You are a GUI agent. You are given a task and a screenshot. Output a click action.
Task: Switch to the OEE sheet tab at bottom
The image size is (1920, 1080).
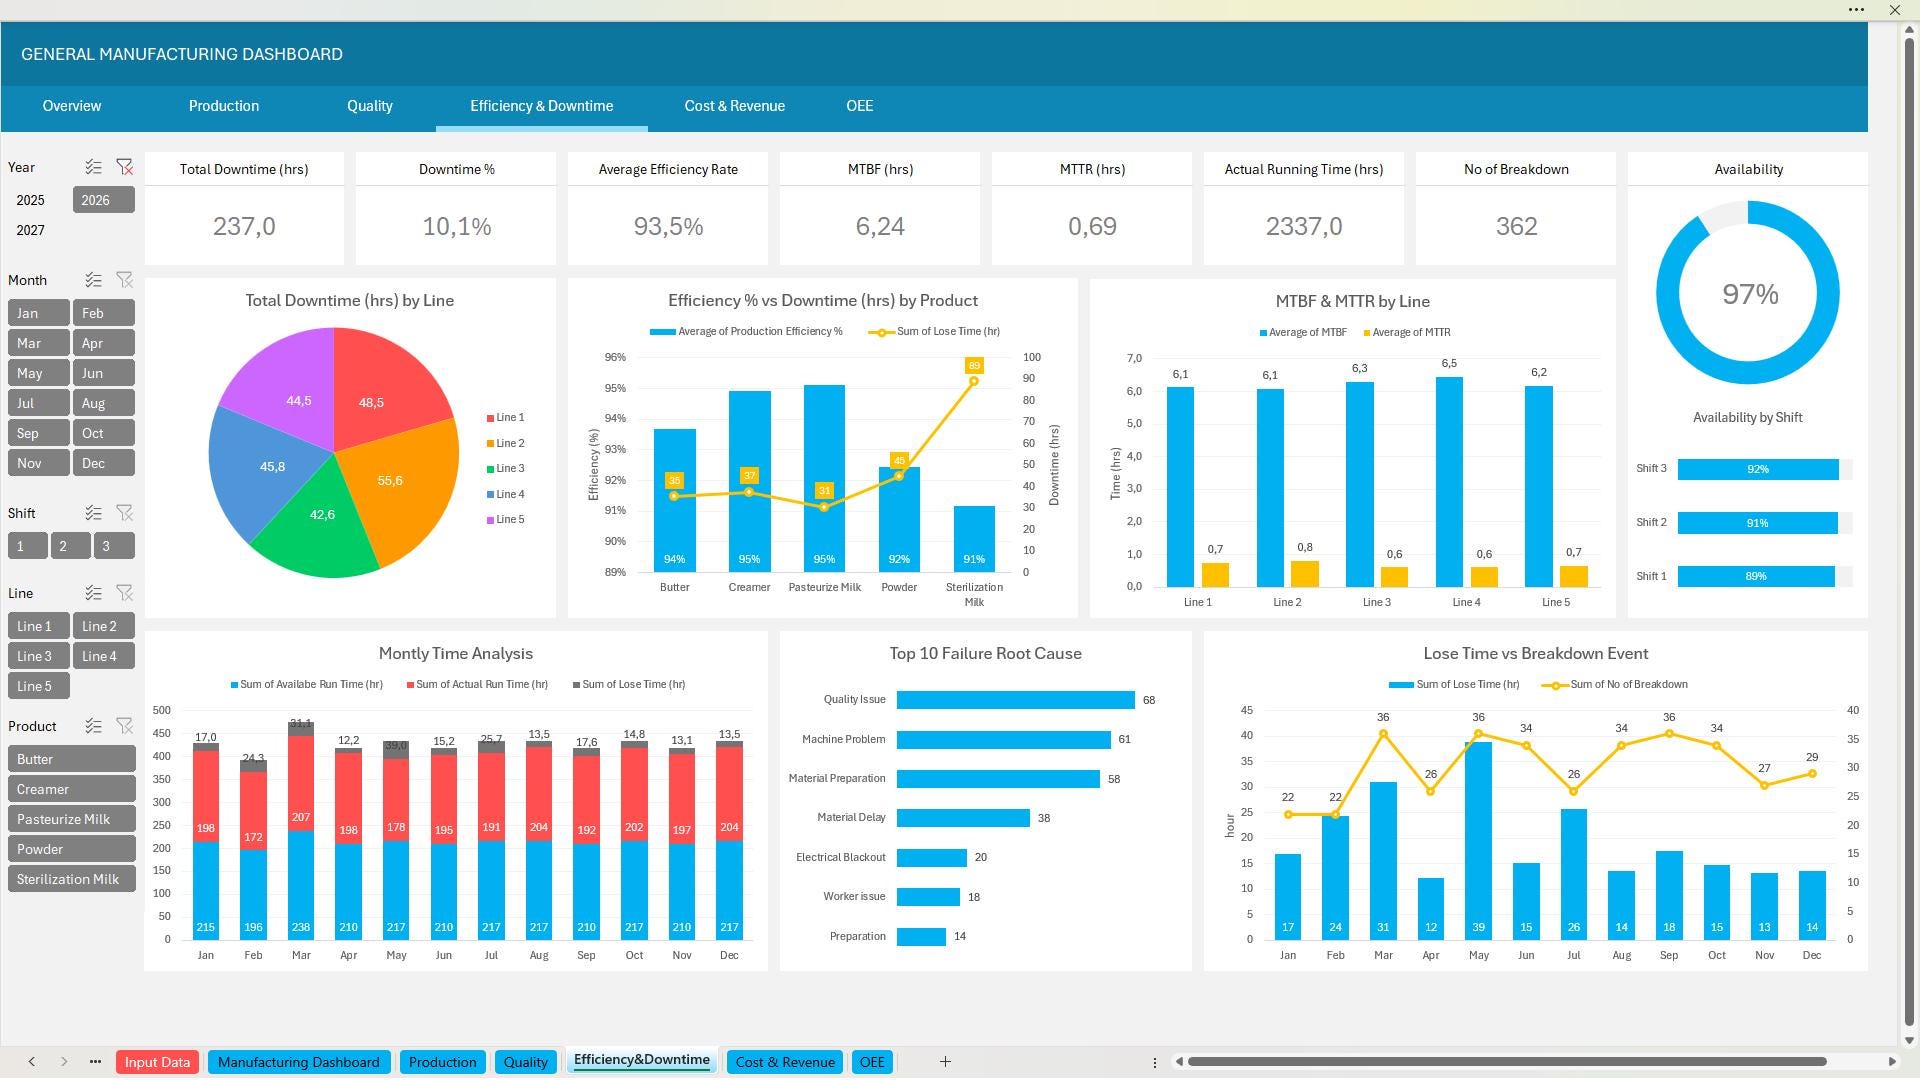pyautogui.click(x=872, y=1062)
